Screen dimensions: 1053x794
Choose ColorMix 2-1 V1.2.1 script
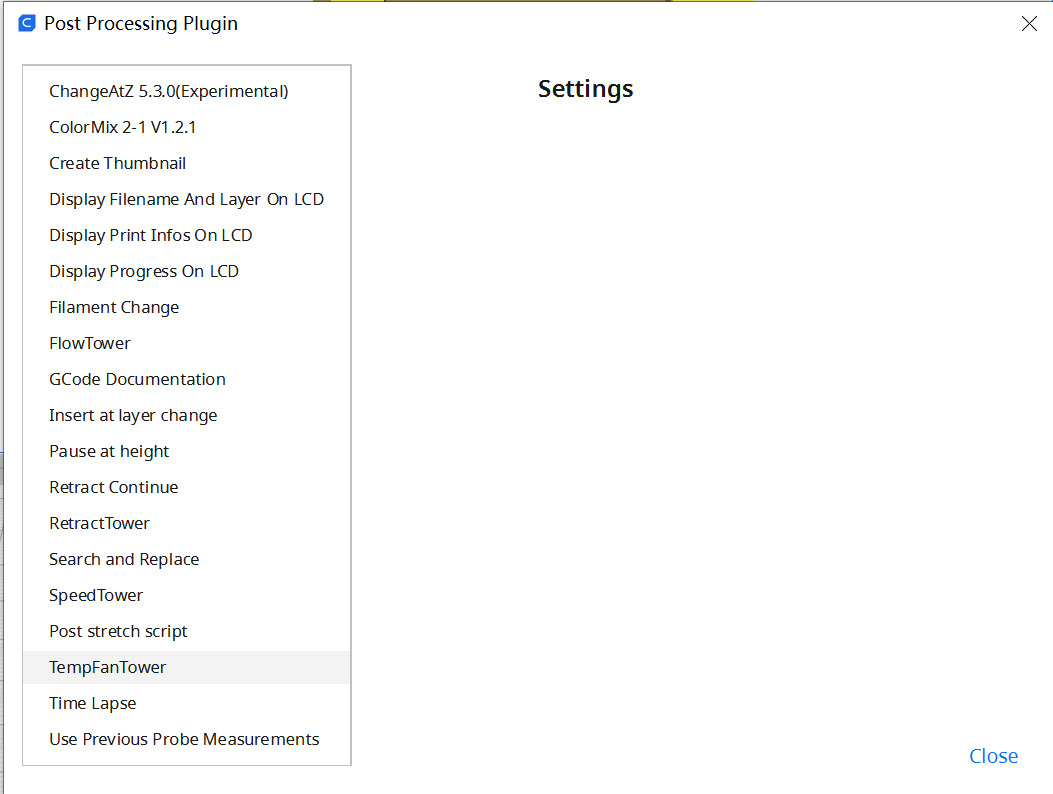coord(187,127)
